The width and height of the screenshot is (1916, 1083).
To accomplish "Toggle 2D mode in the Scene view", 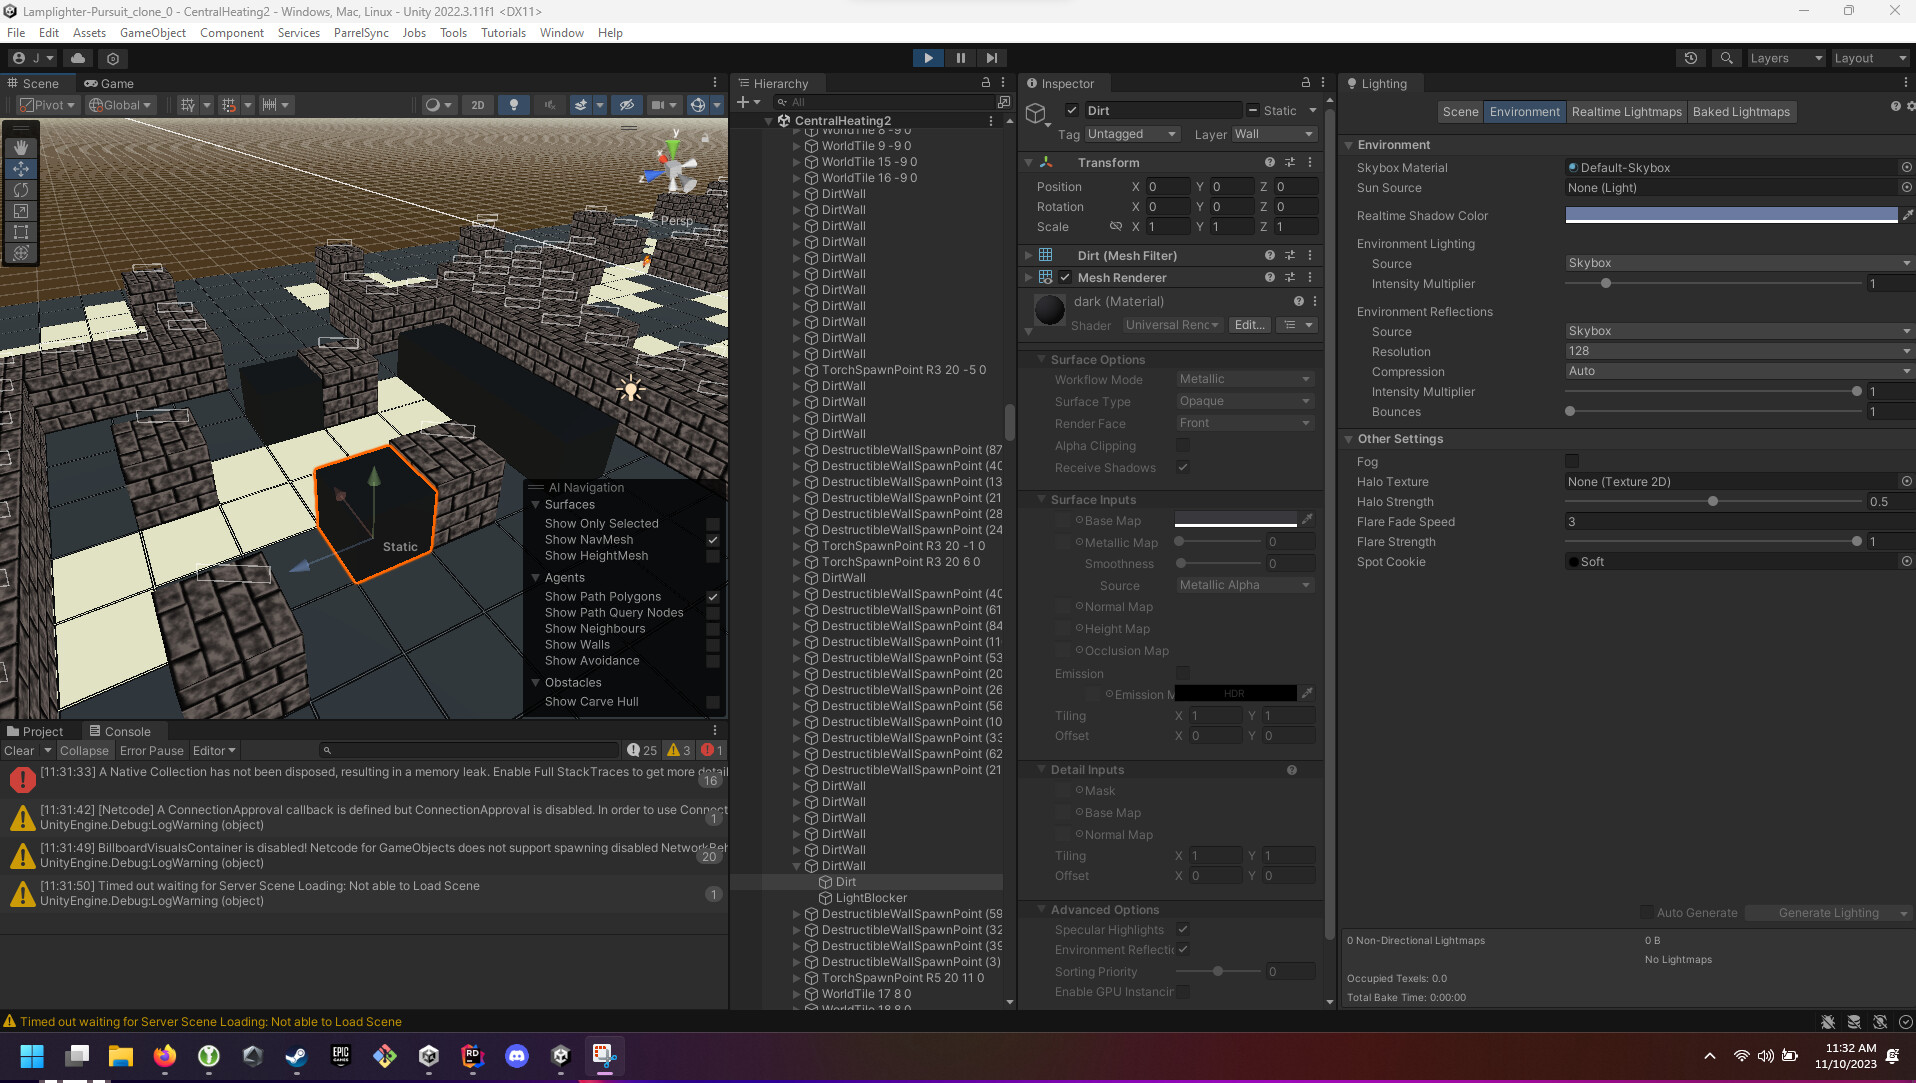I will pos(478,104).
